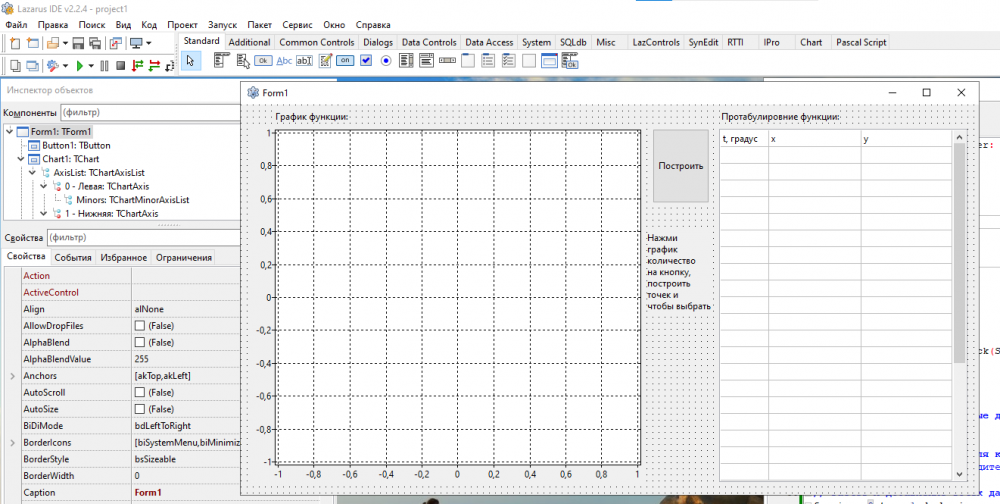This screenshot has height=504, width=1000.
Task: Click the Save file toolbar icon
Action: tap(78, 43)
